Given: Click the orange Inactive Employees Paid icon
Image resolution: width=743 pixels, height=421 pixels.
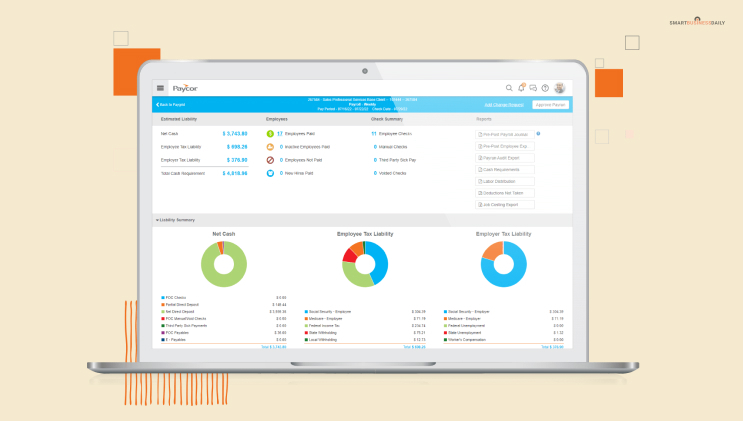Looking at the screenshot, I should [x=270, y=147].
